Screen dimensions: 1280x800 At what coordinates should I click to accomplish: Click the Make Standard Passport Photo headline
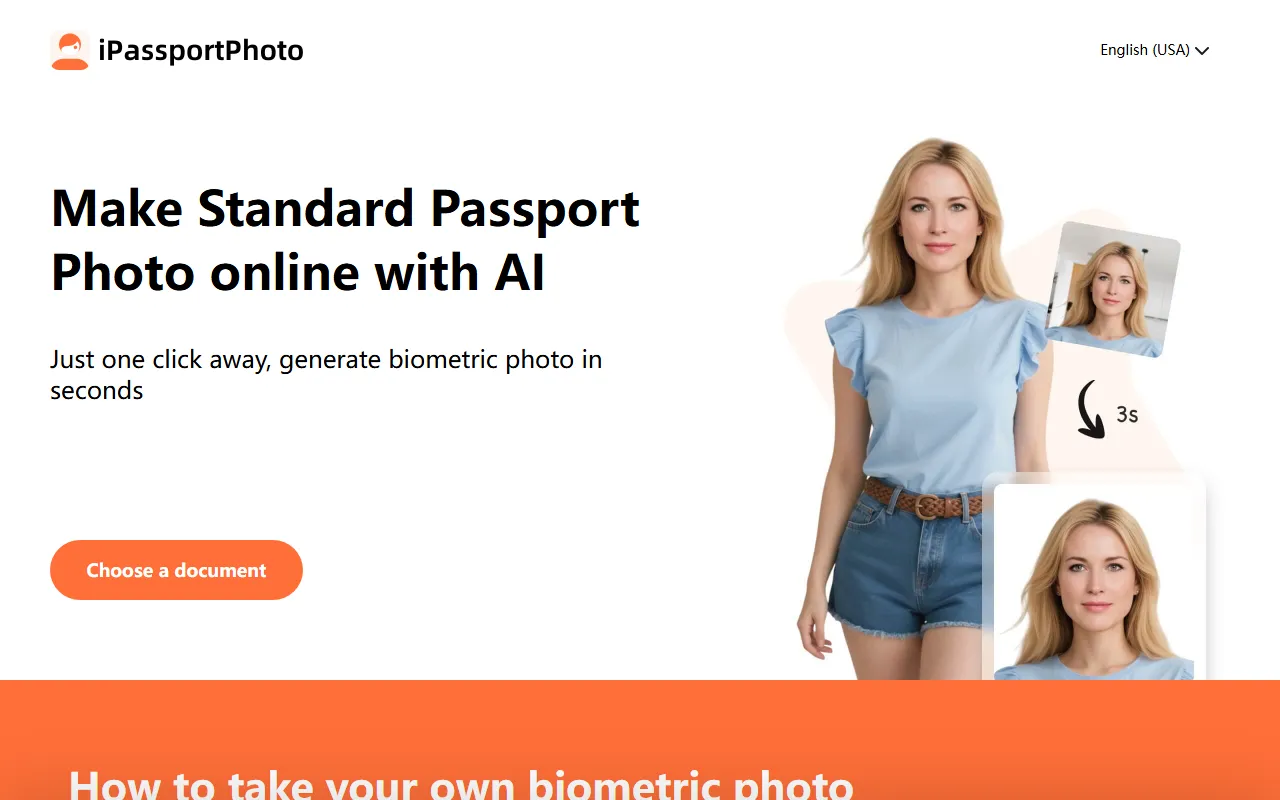(x=345, y=240)
